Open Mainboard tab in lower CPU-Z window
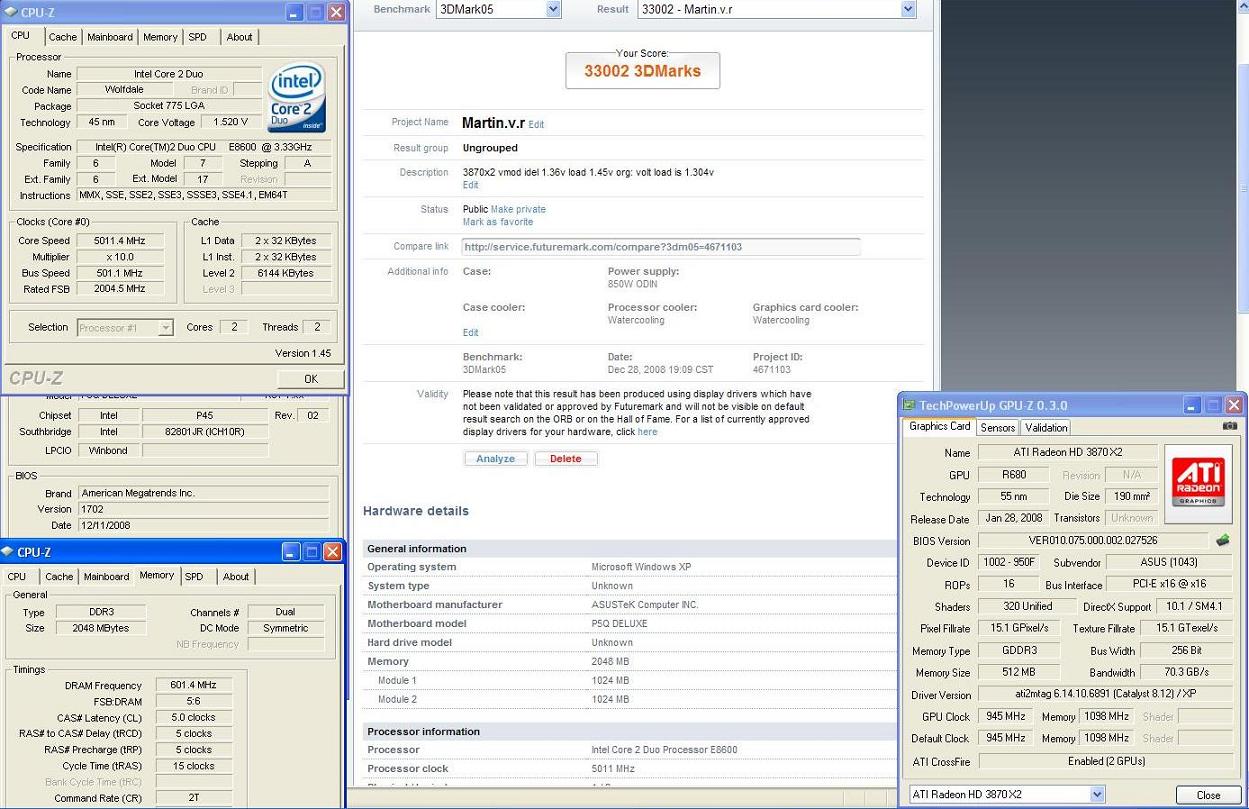The image size is (1249, 809). (106, 577)
